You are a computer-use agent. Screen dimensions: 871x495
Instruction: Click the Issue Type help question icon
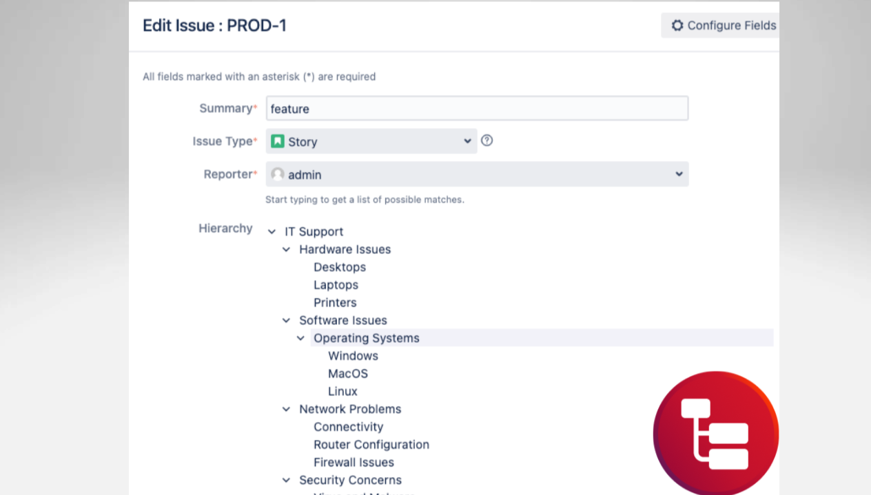pos(487,141)
